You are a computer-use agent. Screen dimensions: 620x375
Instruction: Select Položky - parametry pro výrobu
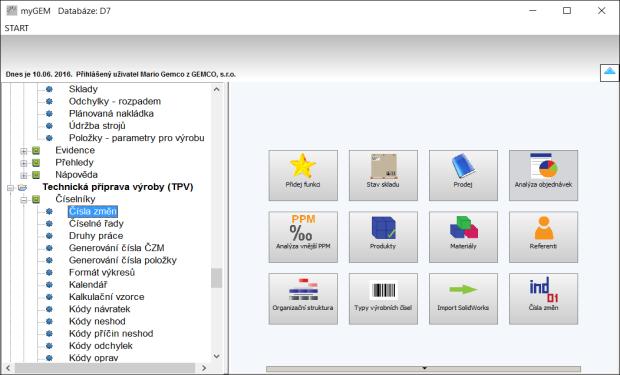tap(136, 138)
